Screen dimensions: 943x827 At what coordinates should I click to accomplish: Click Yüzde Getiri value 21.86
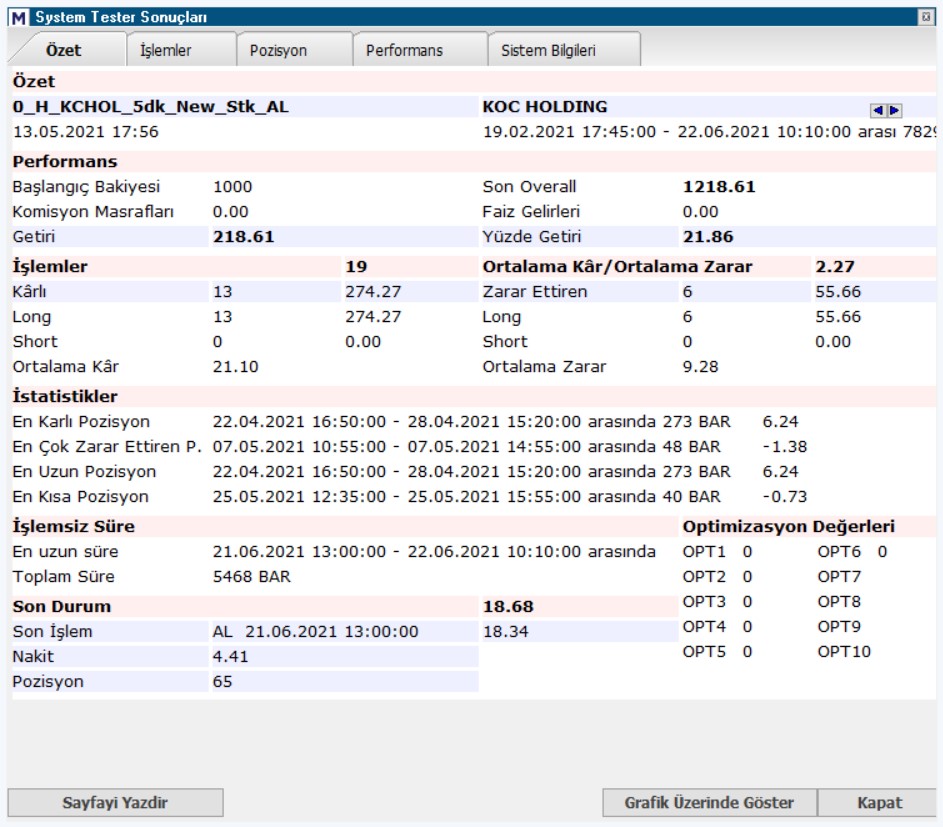708,236
